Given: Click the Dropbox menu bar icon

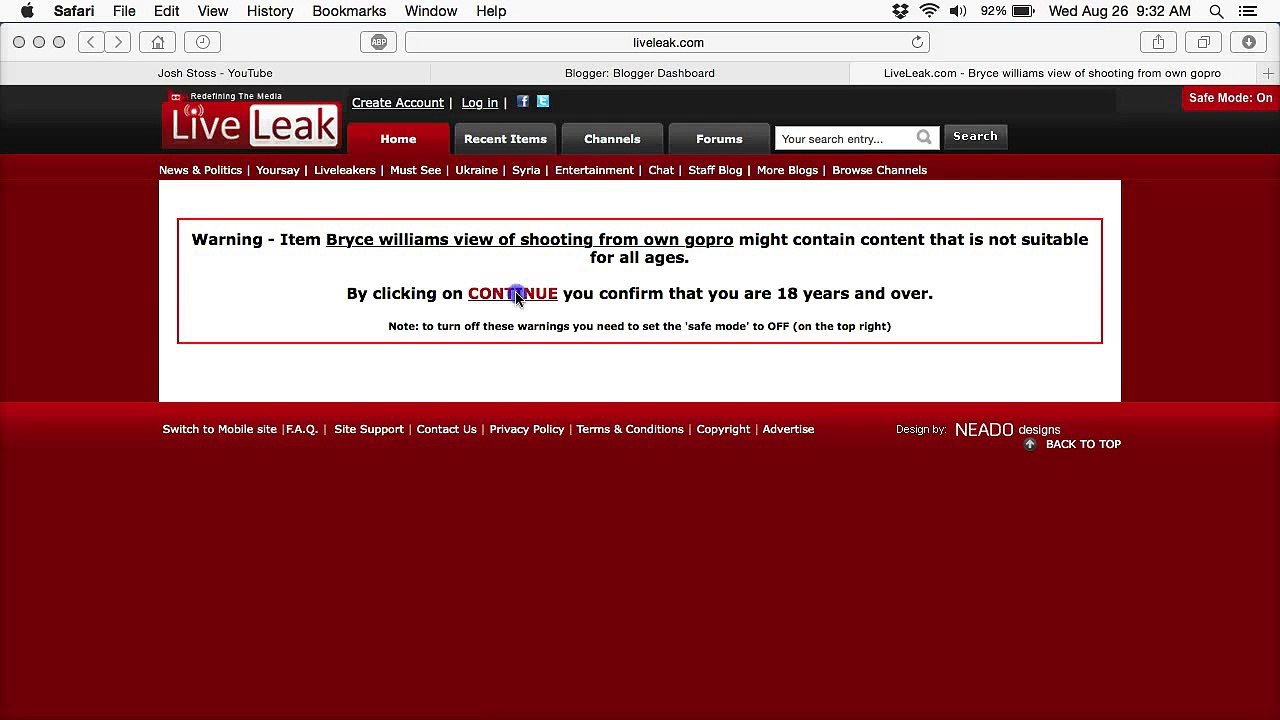Looking at the screenshot, I should coord(900,11).
